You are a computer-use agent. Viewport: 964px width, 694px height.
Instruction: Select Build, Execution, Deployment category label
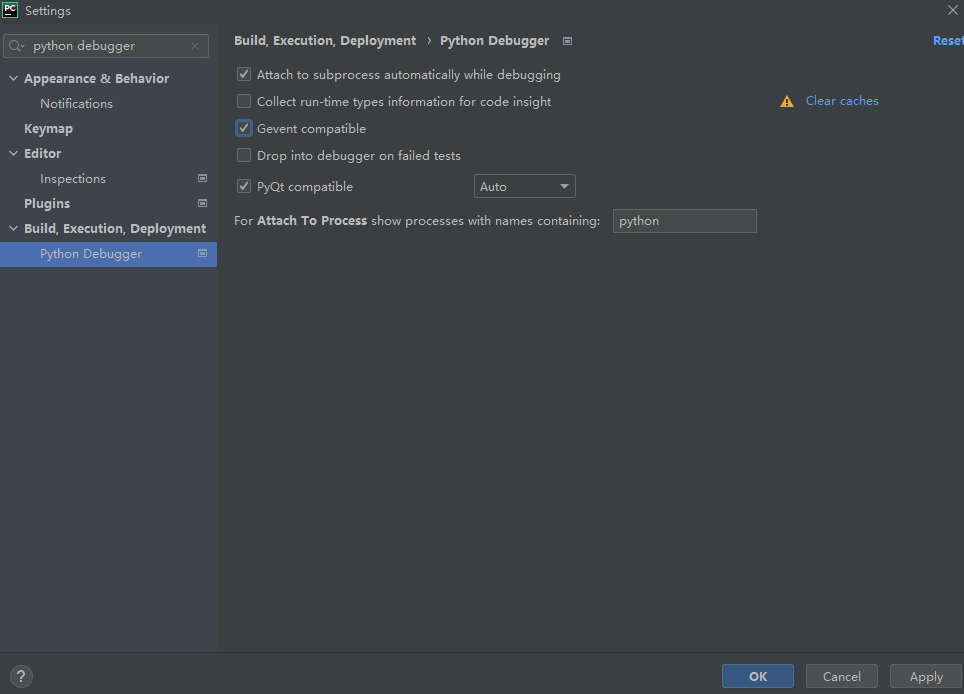115,228
